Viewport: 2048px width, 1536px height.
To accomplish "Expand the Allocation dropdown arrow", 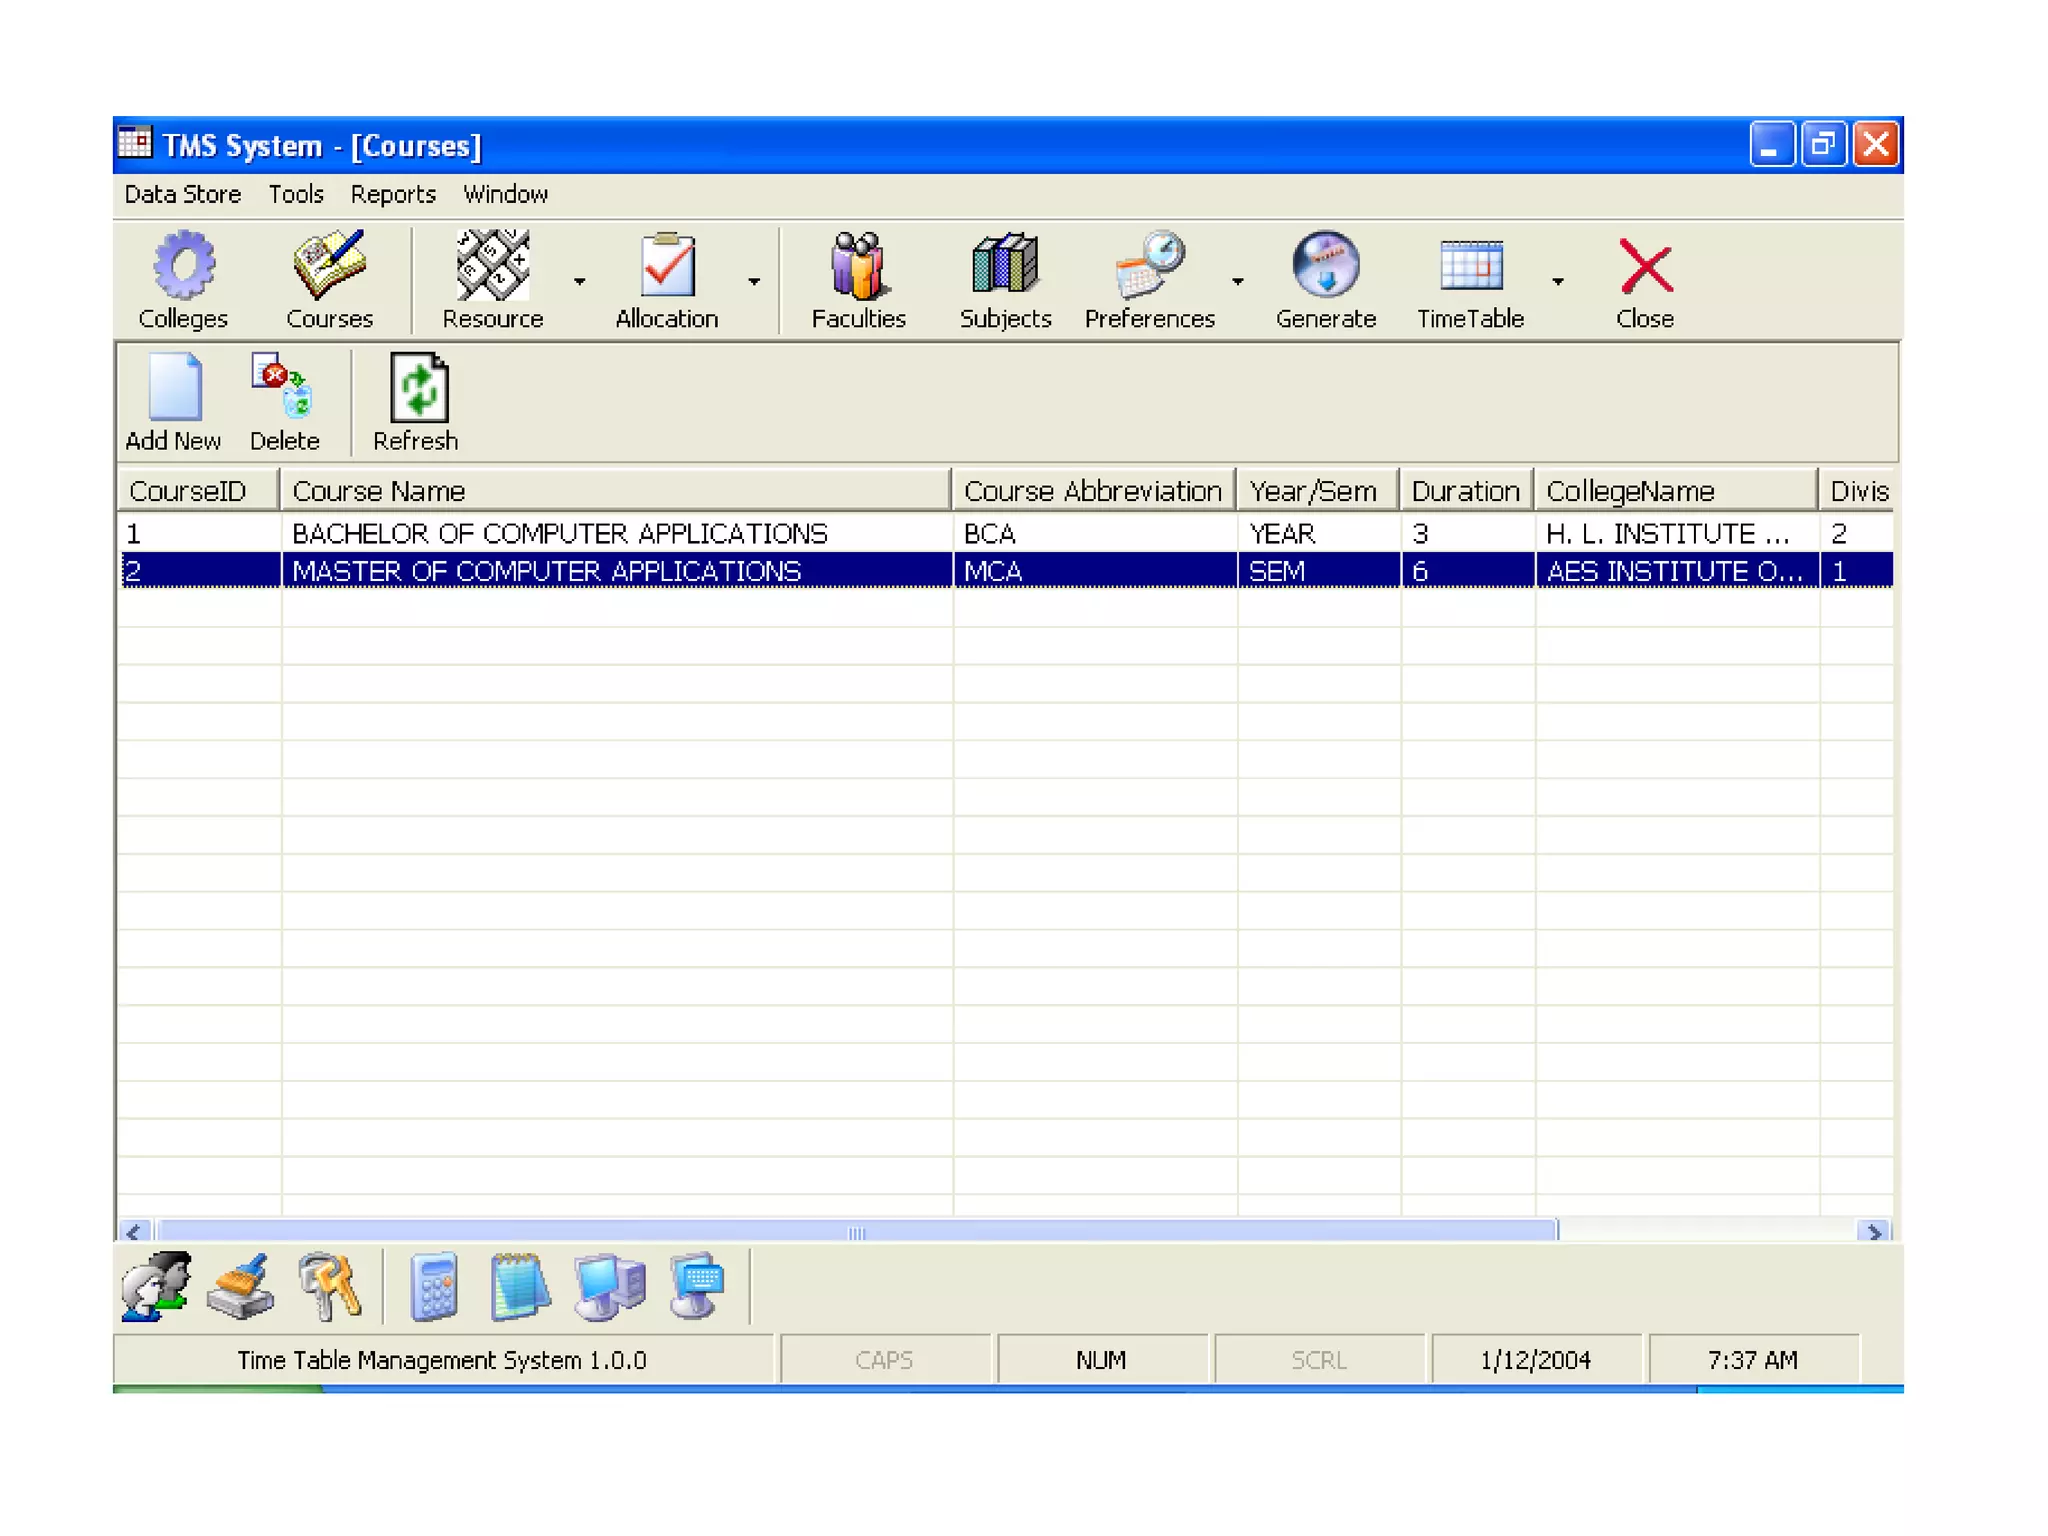I will tap(754, 282).
